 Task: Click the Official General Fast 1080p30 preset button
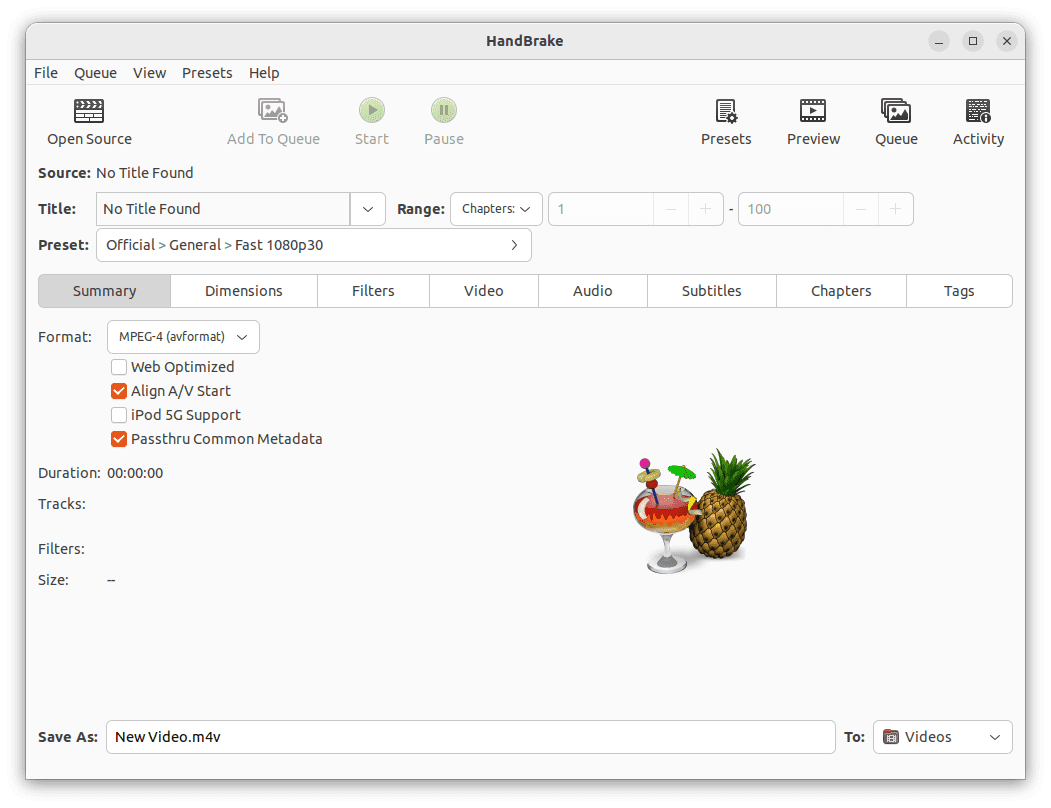(313, 245)
